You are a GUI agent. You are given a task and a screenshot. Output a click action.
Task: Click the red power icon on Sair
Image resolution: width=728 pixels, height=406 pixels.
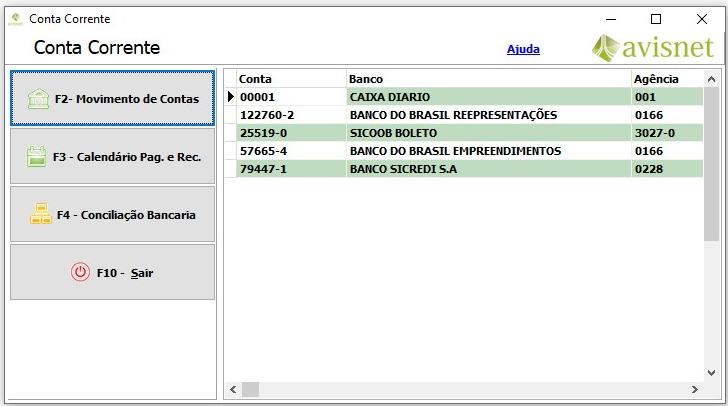click(x=81, y=272)
